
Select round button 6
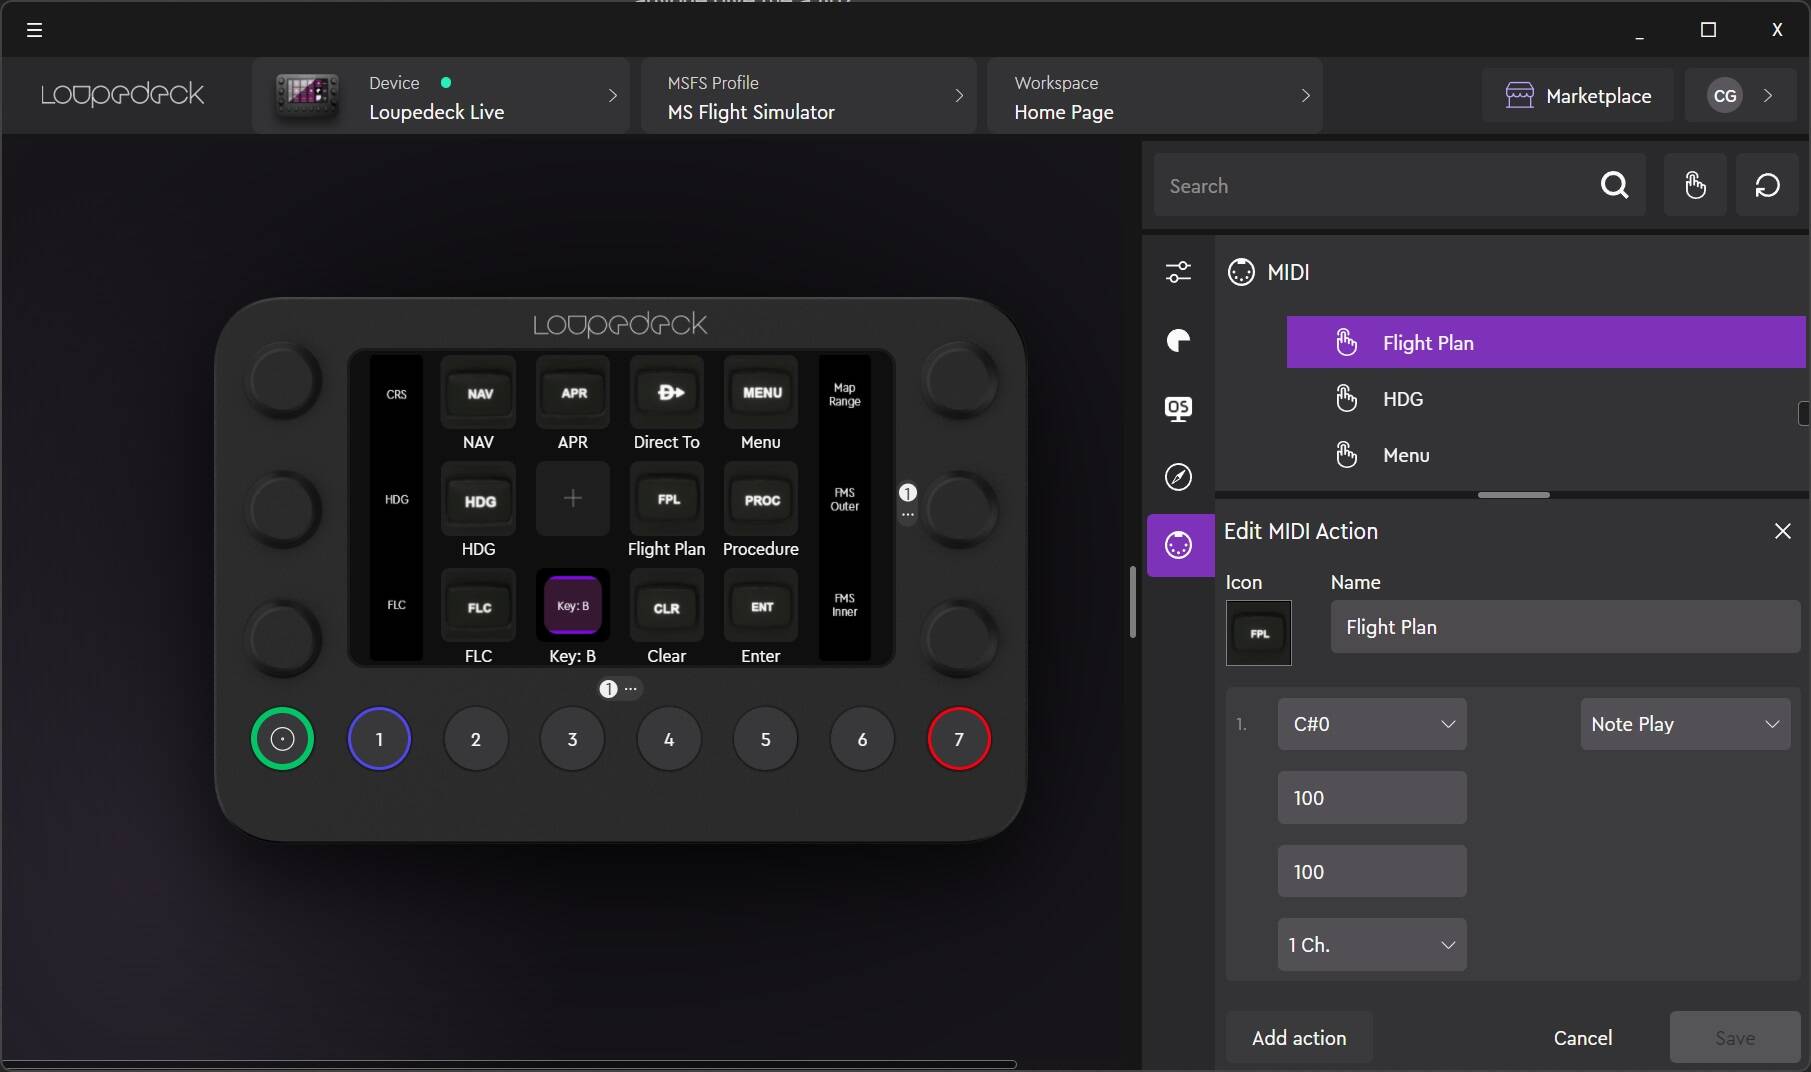(862, 739)
